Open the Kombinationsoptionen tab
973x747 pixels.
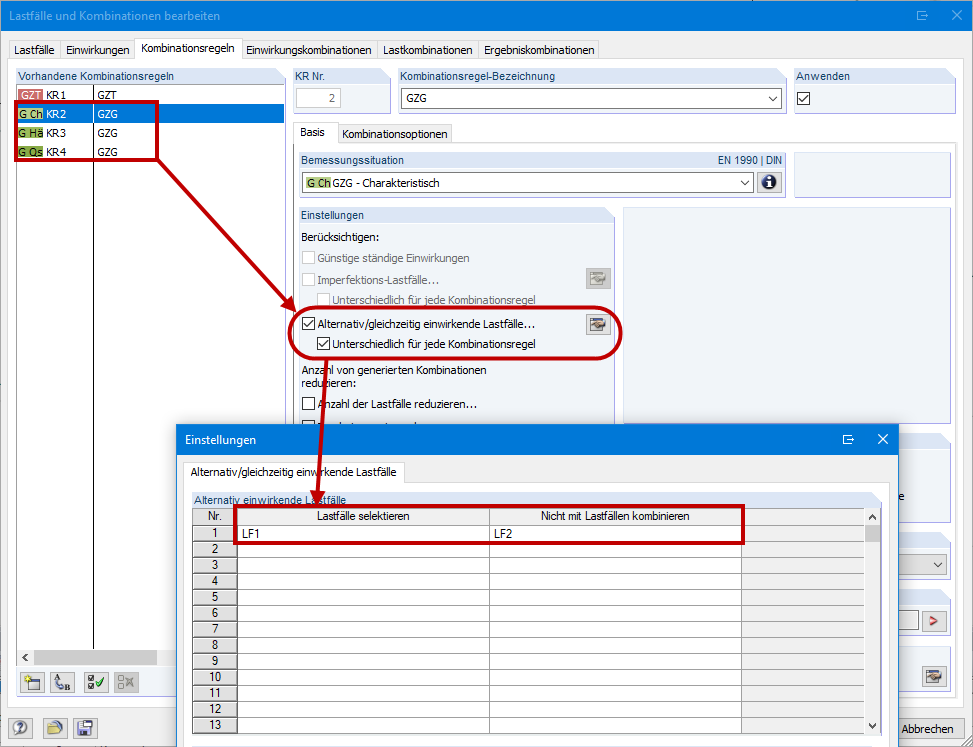pos(394,131)
